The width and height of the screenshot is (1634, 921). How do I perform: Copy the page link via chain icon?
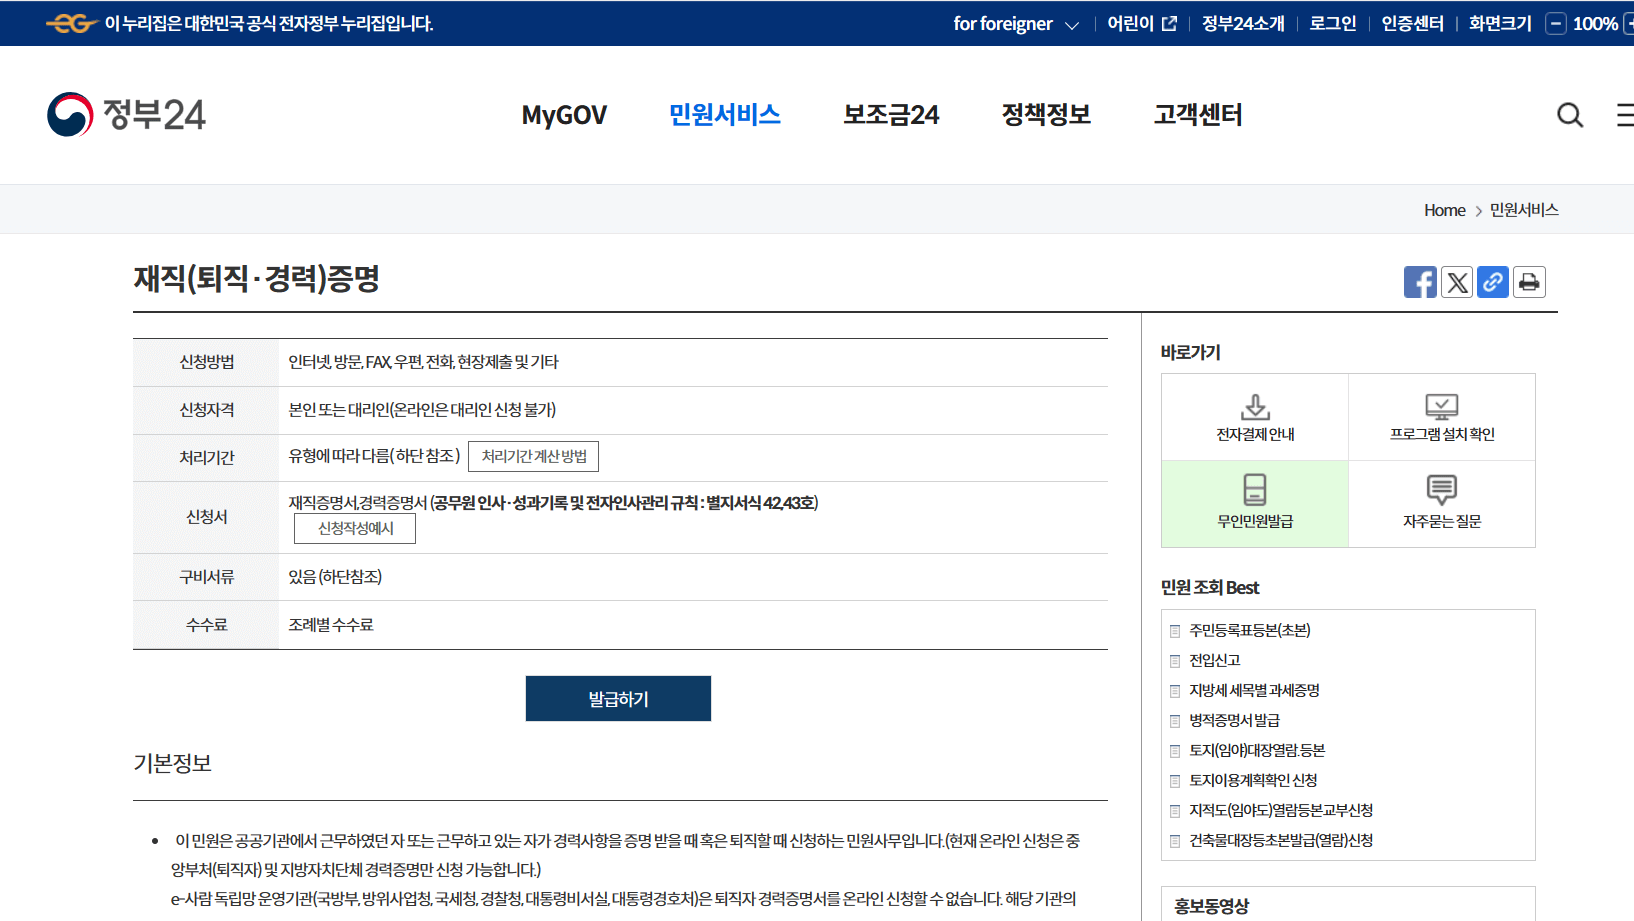point(1492,281)
